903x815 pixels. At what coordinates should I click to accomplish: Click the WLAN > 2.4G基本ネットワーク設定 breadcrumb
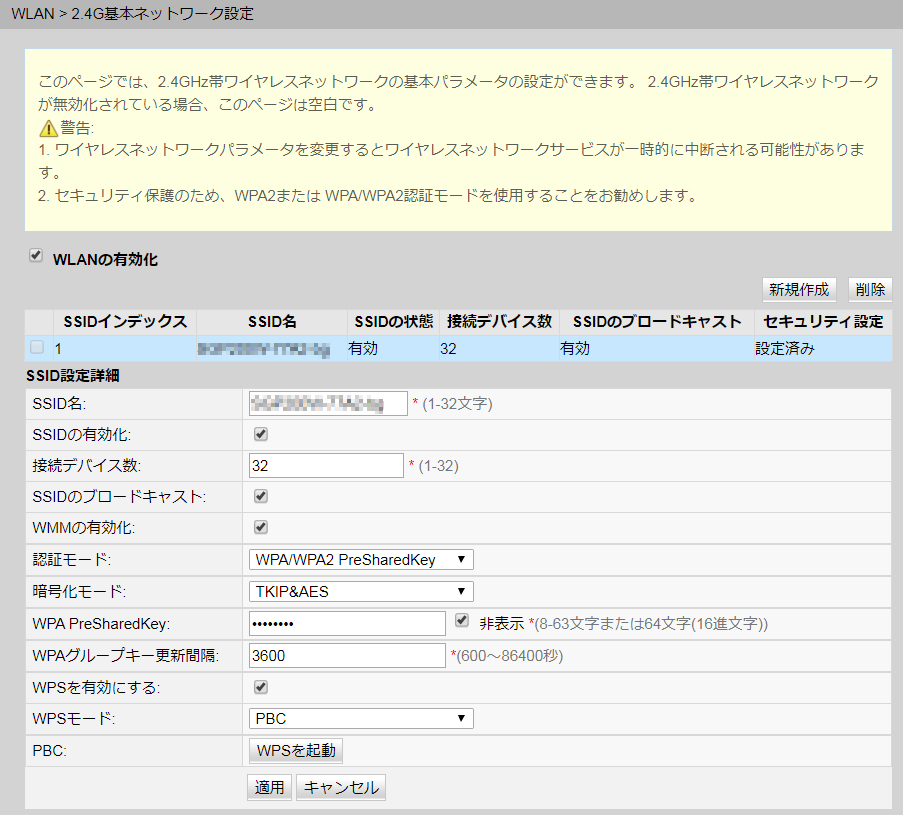pyautogui.click(x=132, y=13)
